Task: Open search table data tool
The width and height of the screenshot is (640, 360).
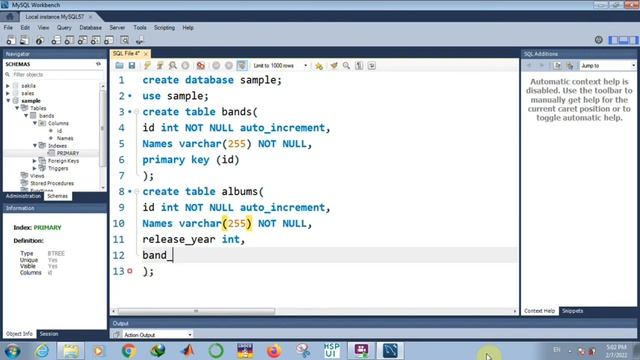Action: point(124,40)
